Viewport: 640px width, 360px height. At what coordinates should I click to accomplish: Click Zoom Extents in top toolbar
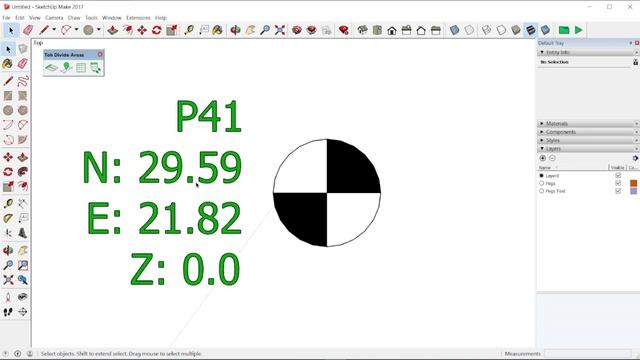point(280,30)
